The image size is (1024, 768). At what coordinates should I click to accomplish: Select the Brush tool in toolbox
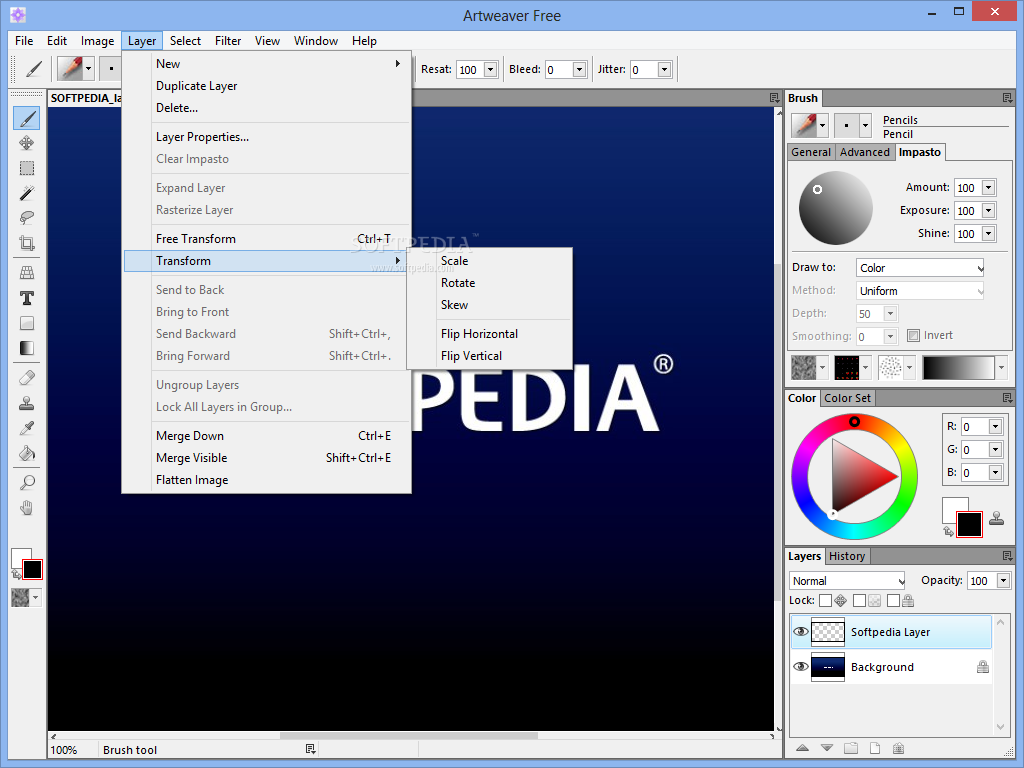[x=27, y=118]
